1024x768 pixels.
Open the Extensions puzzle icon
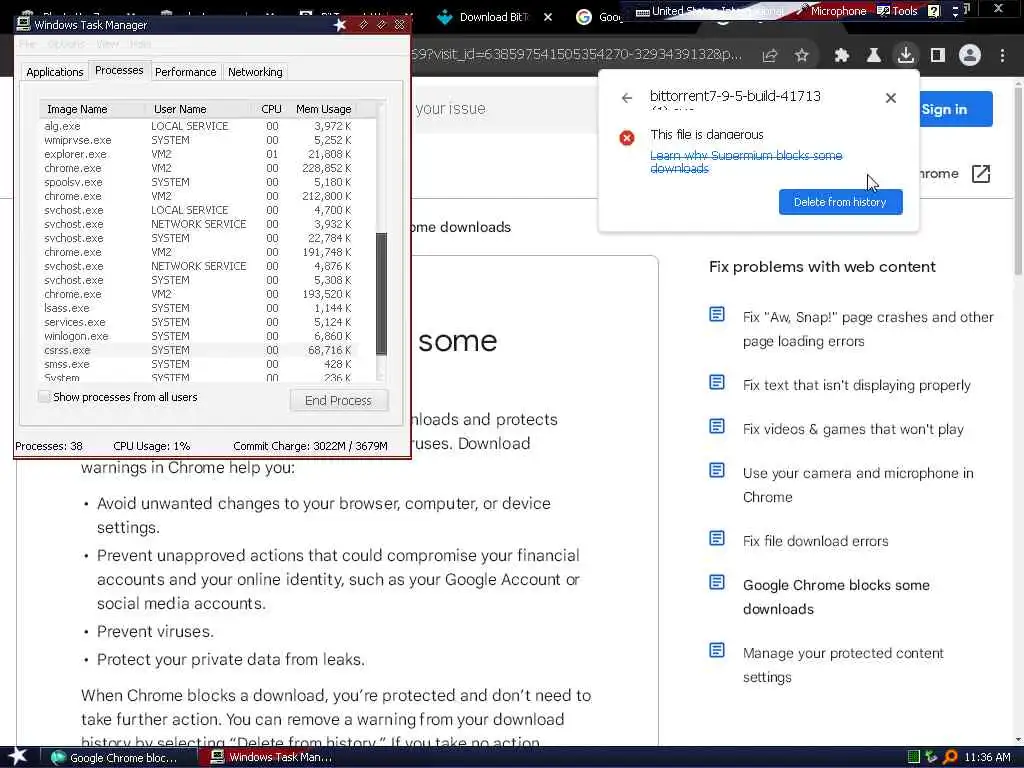click(842, 56)
